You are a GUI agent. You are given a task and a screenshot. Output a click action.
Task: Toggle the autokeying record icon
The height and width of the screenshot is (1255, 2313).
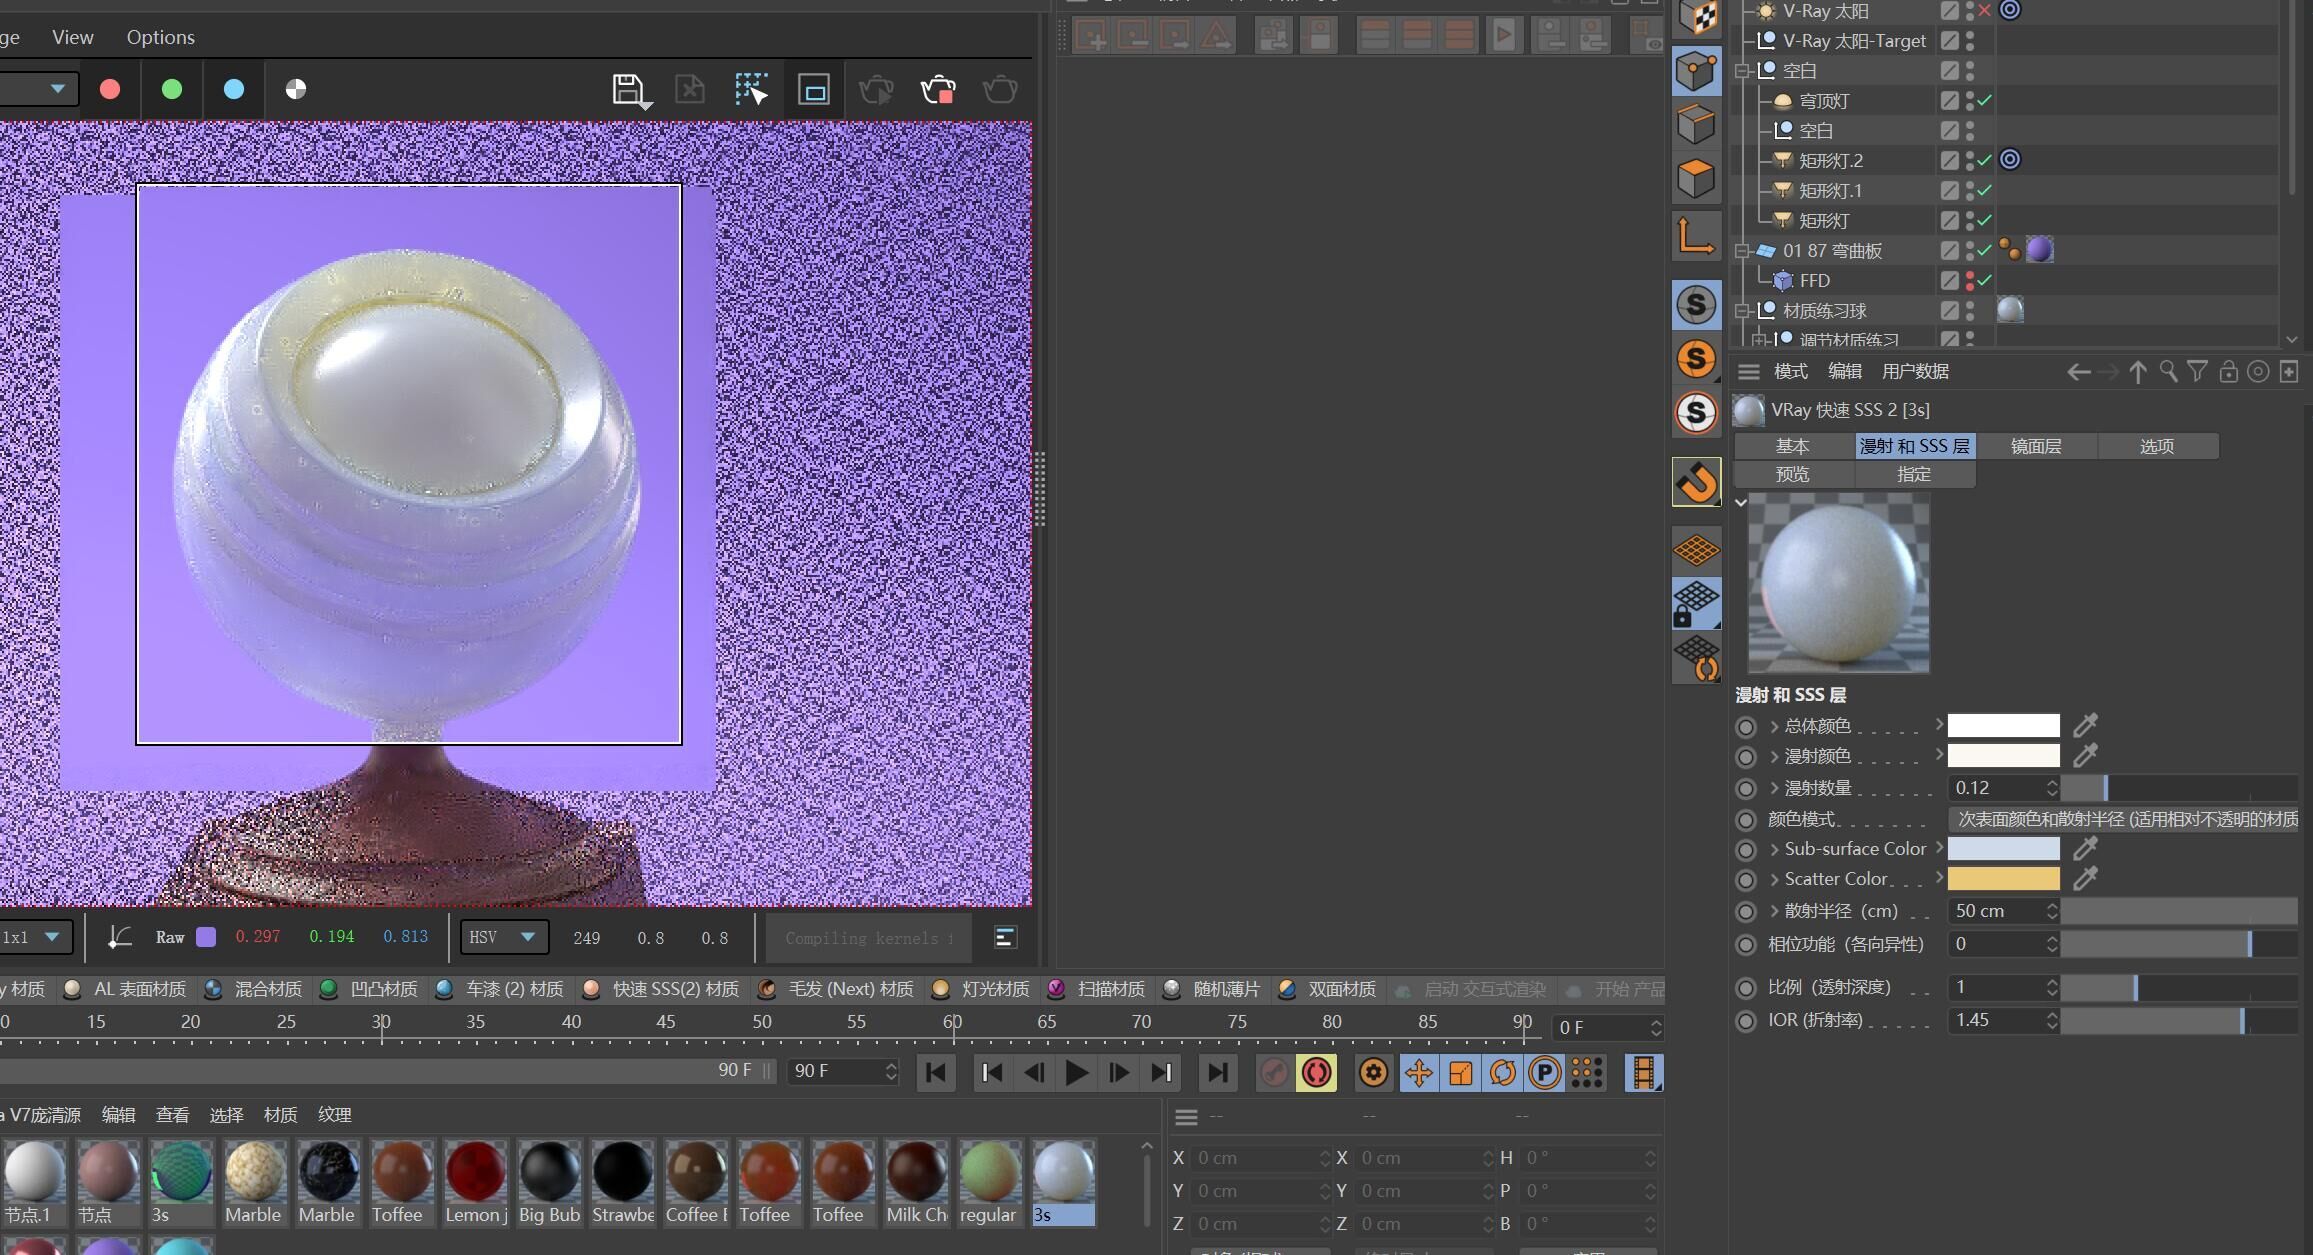pyautogui.click(x=1317, y=1072)
